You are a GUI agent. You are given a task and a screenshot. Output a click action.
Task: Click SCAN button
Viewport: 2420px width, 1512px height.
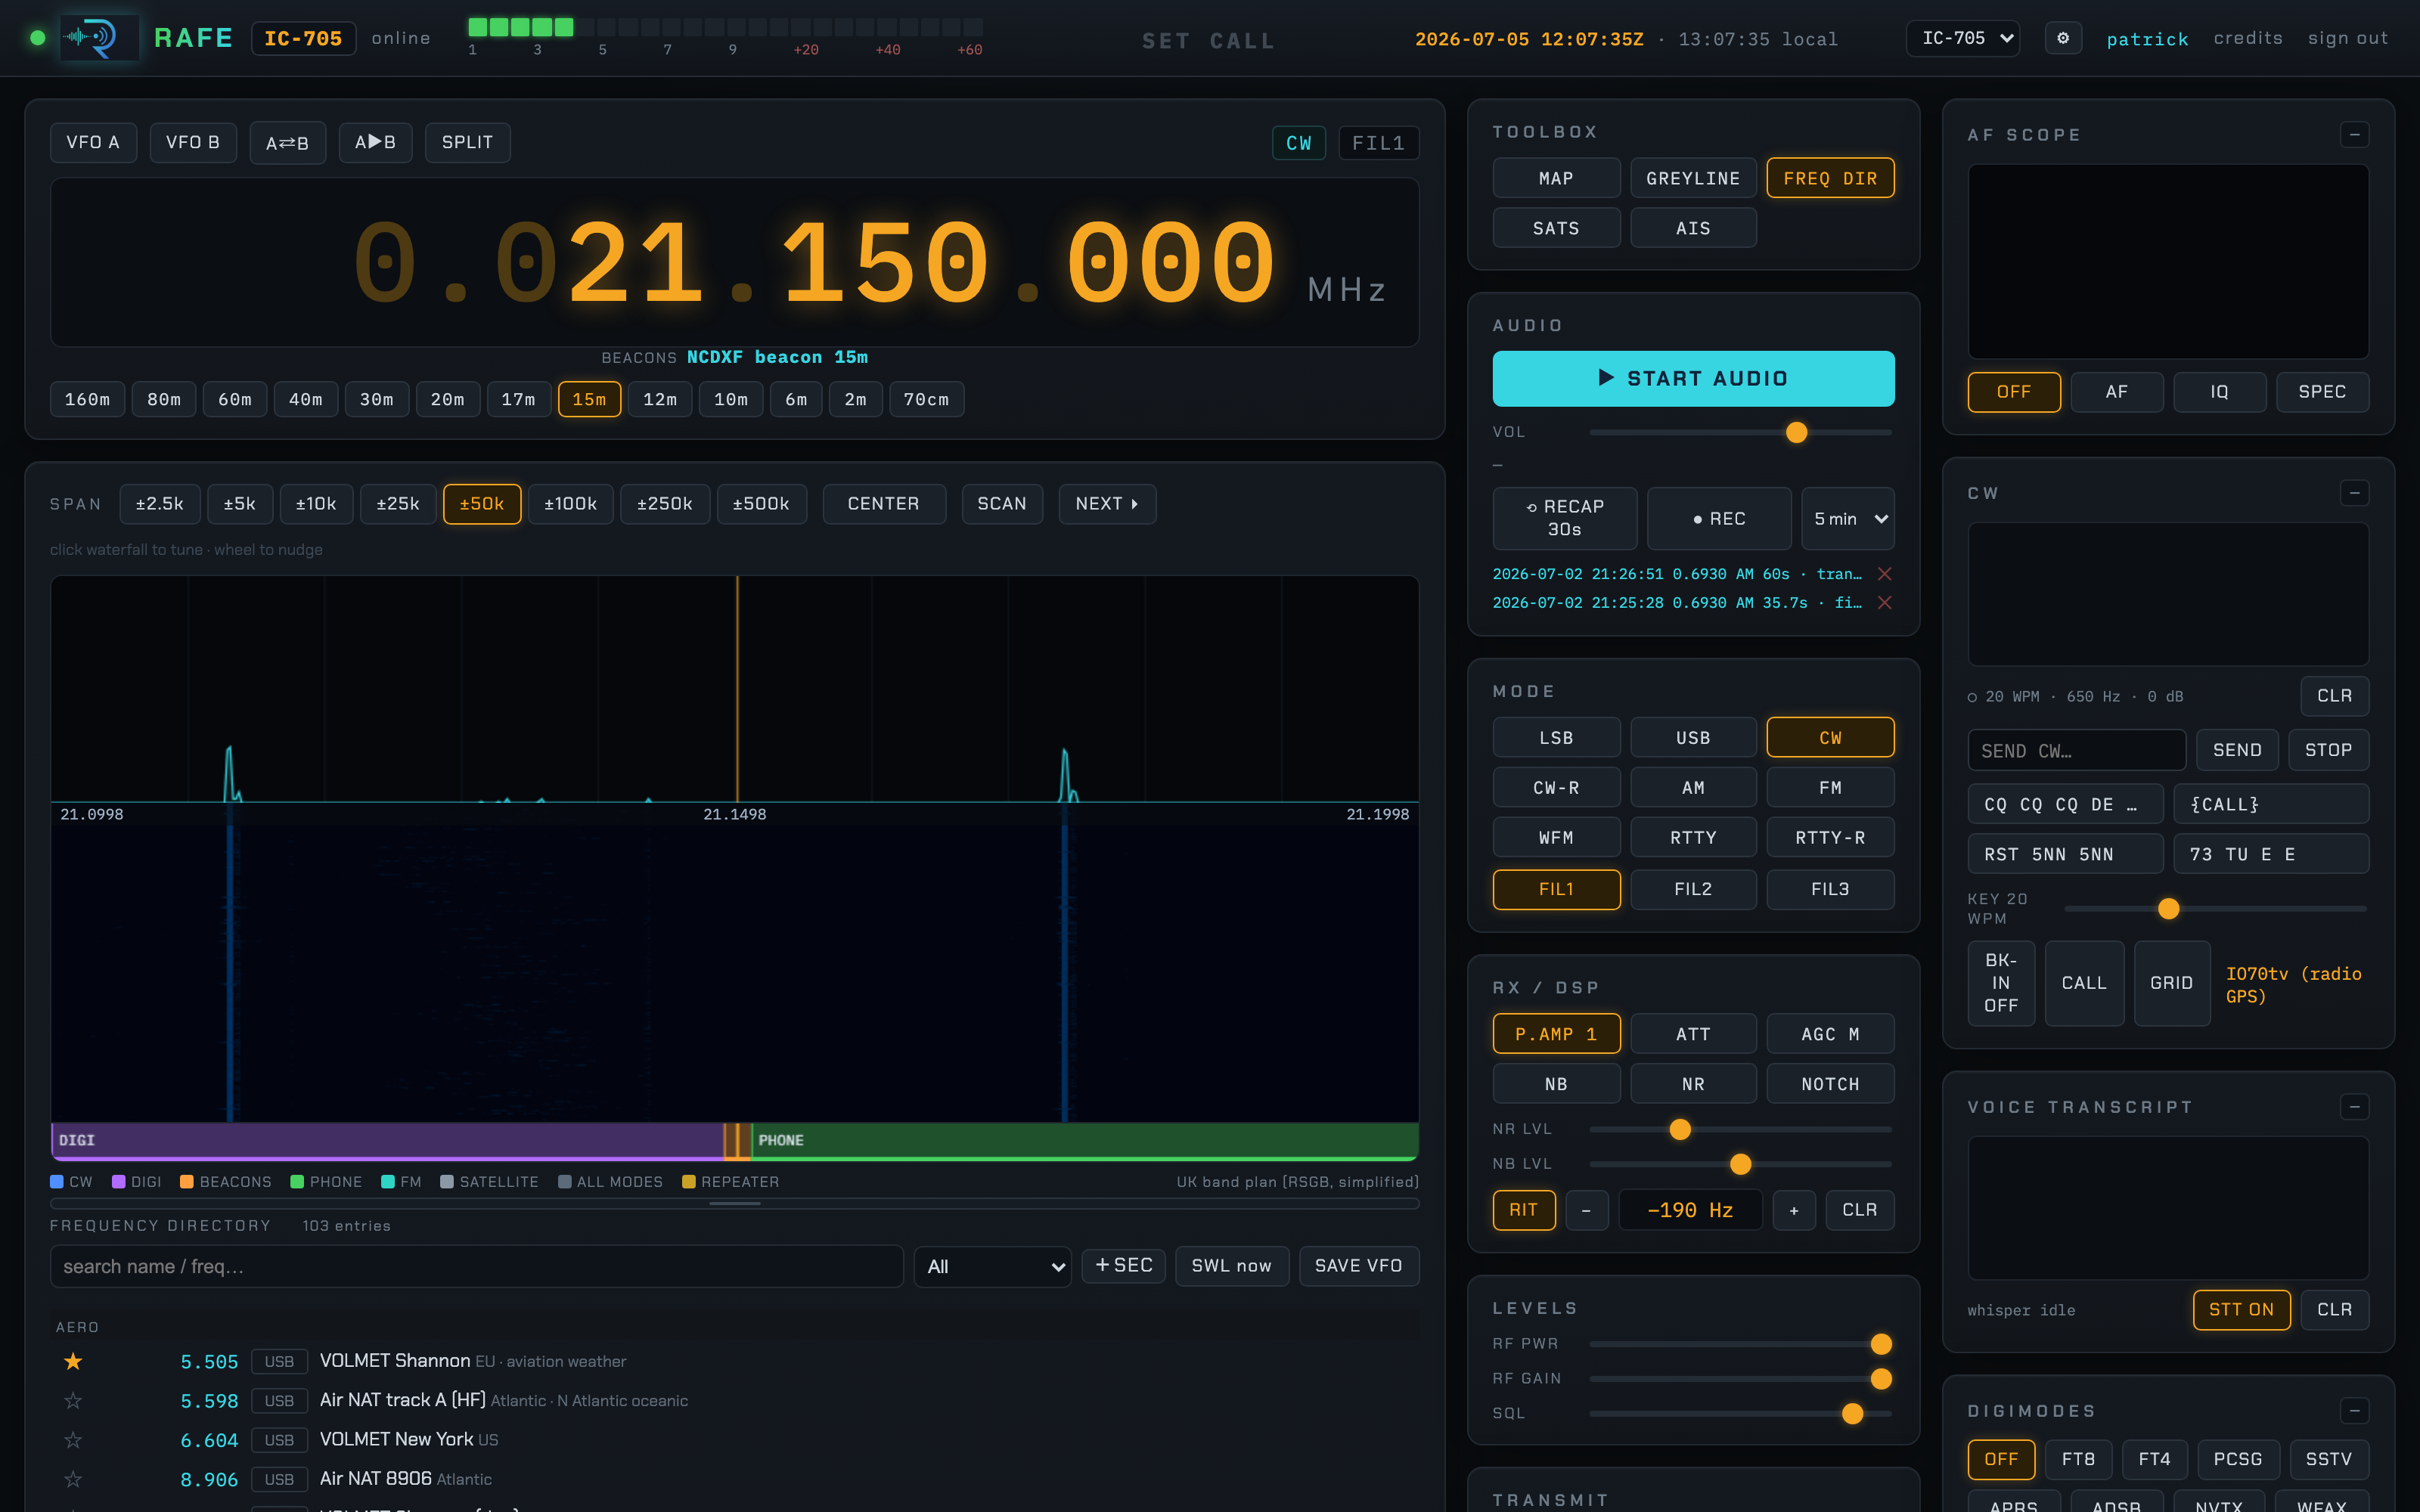(1001, 504)
